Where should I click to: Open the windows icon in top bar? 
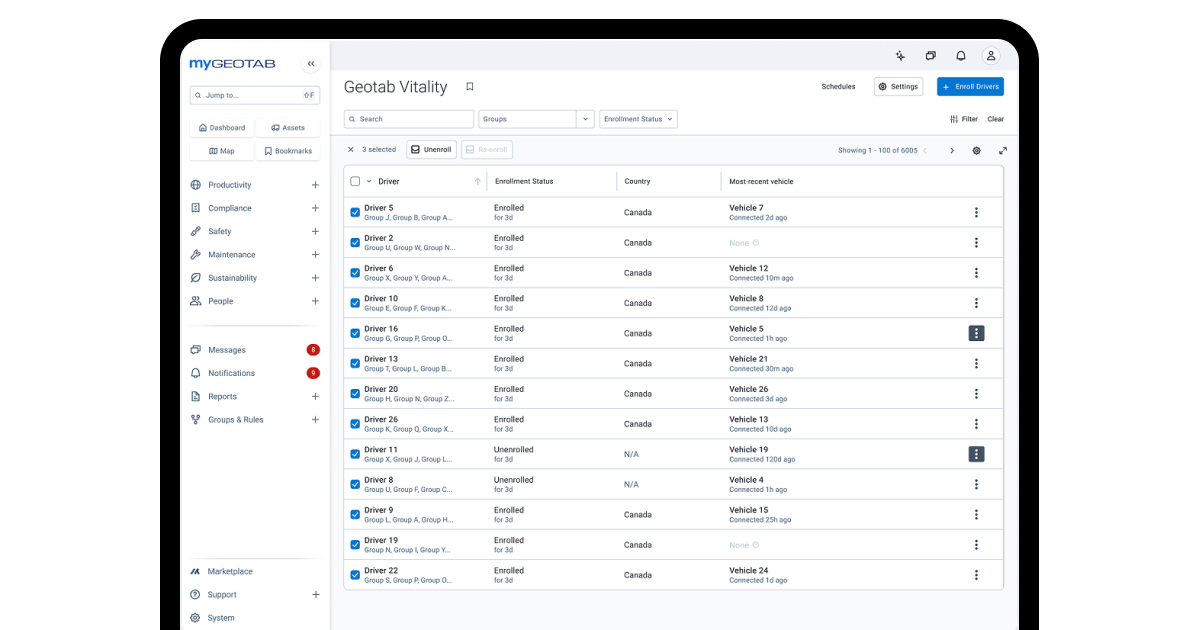(930, 56)
